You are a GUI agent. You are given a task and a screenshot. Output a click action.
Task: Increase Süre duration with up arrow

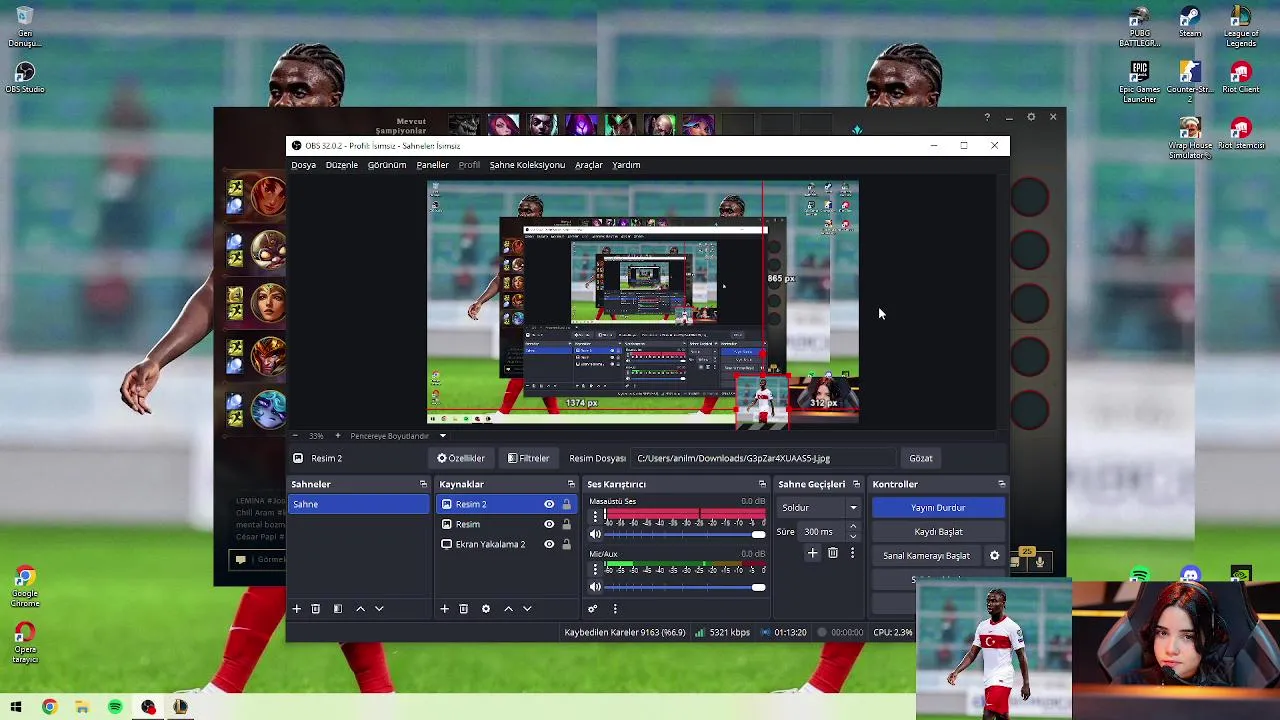pyautogui.click(x=852, y=527)
